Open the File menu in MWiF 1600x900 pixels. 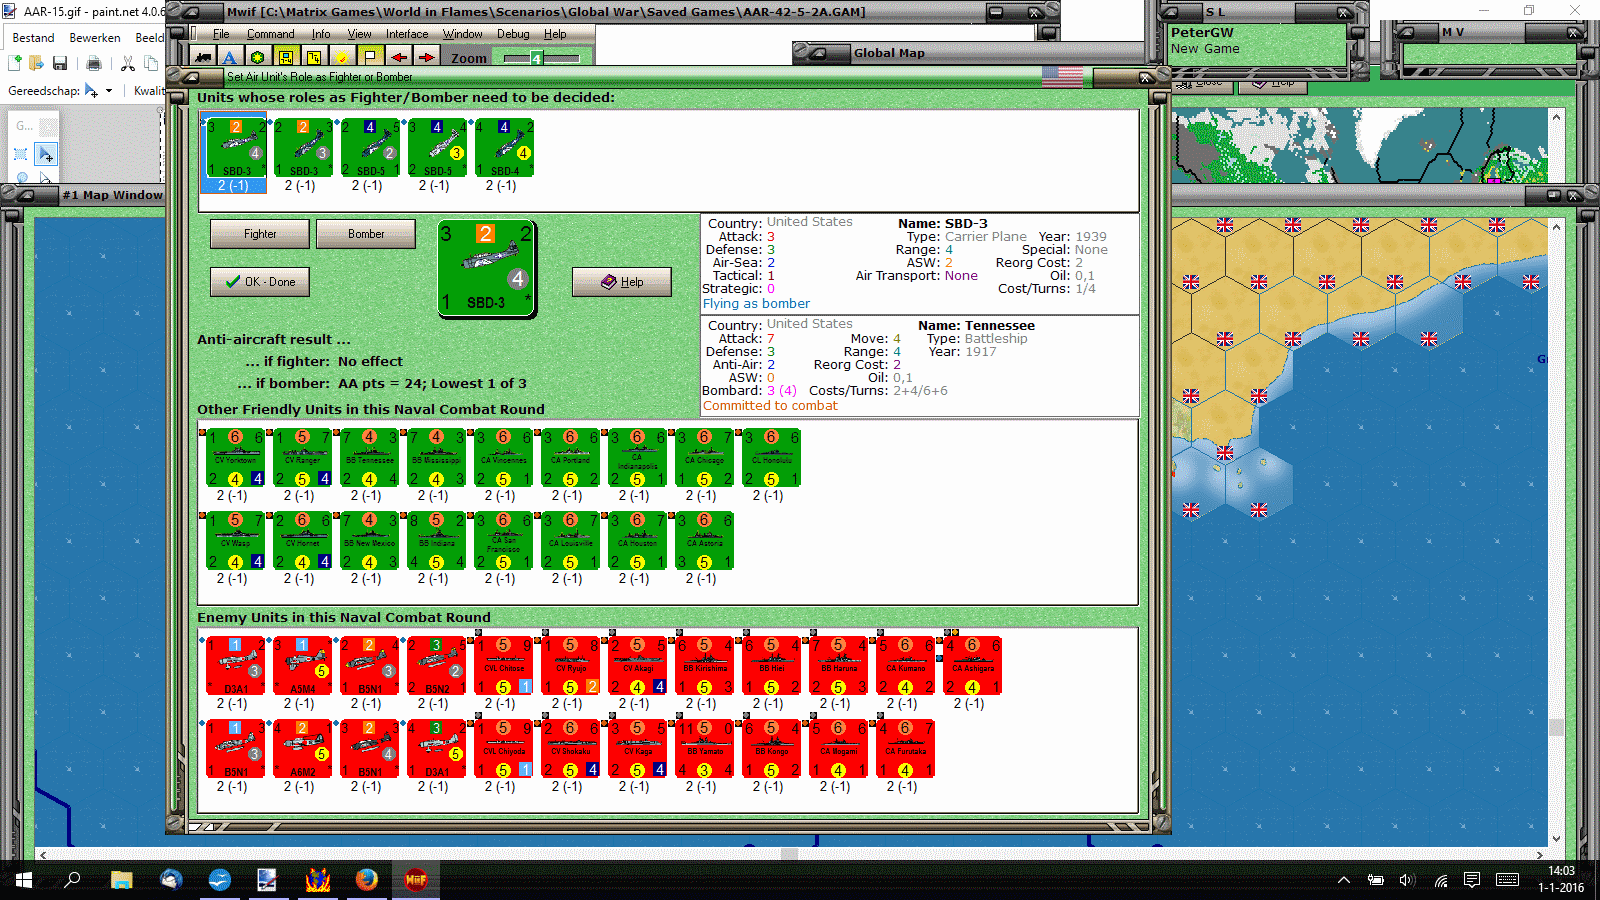[x=221, y=34]
